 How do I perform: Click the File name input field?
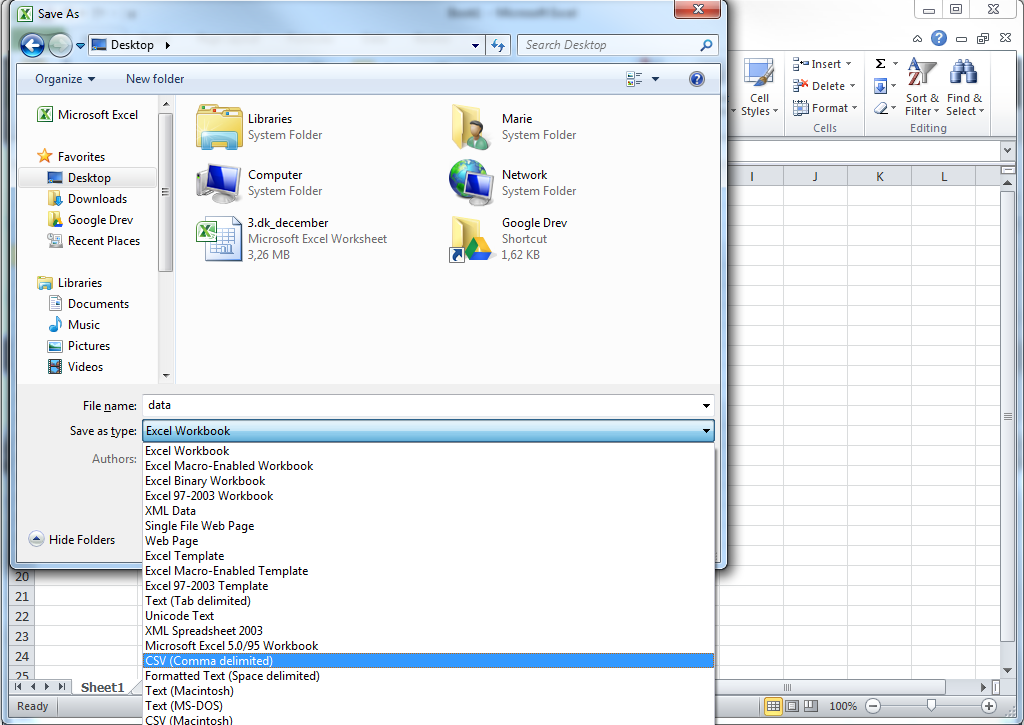[421, 406]
